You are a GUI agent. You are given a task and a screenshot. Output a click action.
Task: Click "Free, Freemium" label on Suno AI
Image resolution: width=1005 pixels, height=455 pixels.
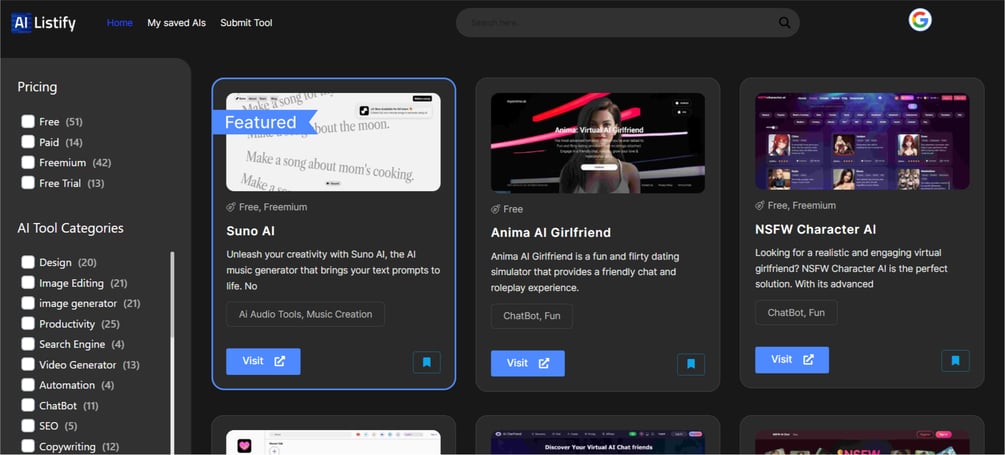coord(273,207)
